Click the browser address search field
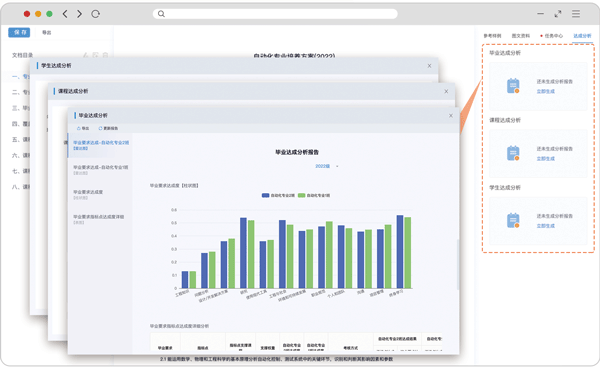Viewport: 600px width, 368px height. 275,14
